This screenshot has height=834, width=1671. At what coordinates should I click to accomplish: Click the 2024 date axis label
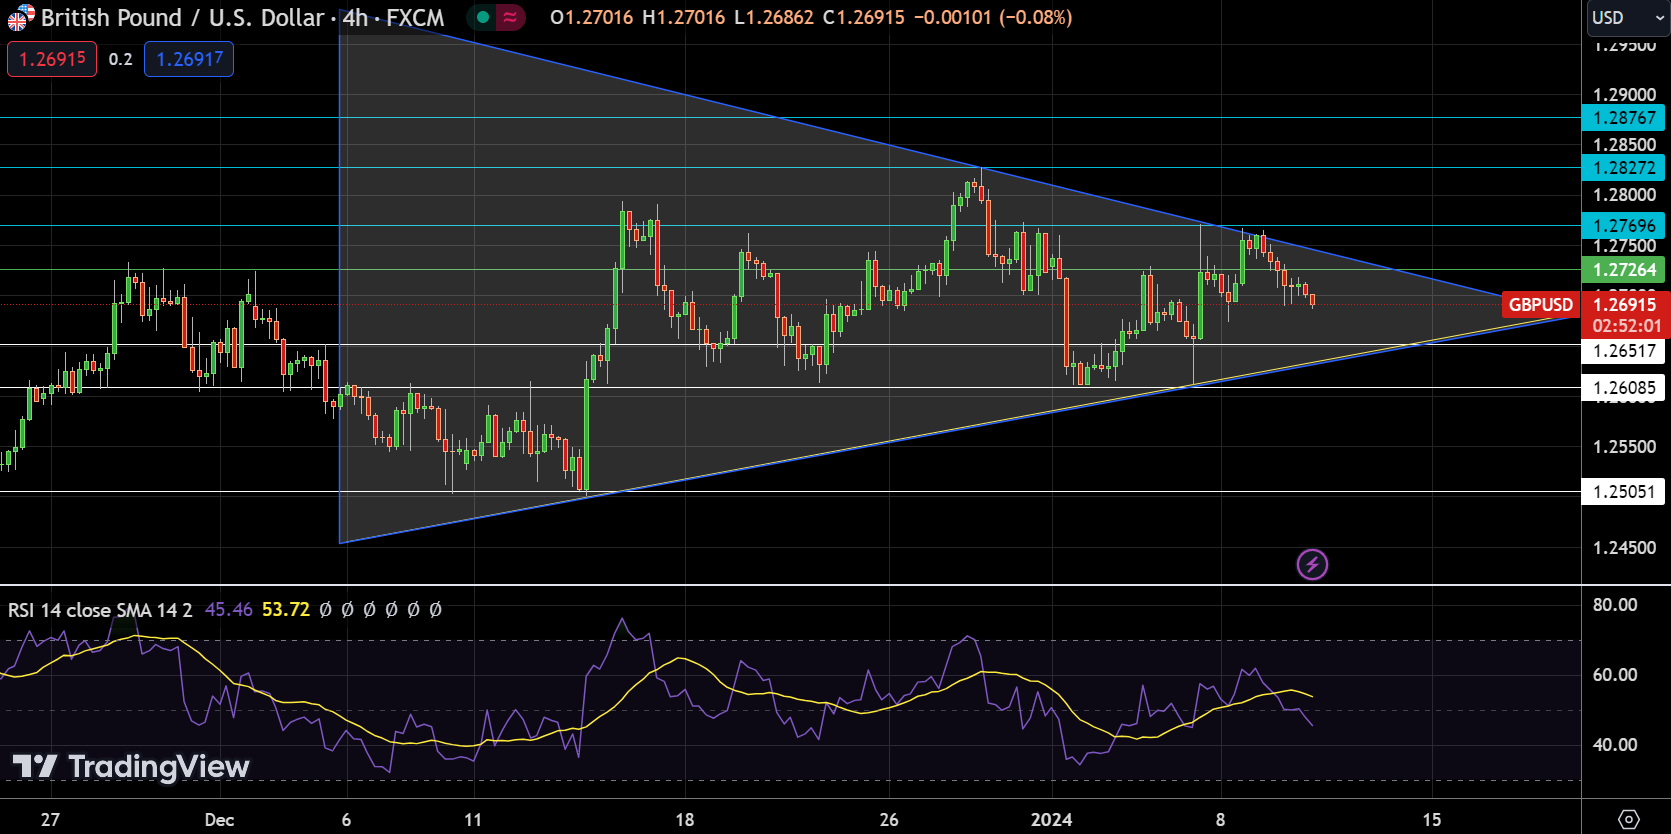(1051, 820)
